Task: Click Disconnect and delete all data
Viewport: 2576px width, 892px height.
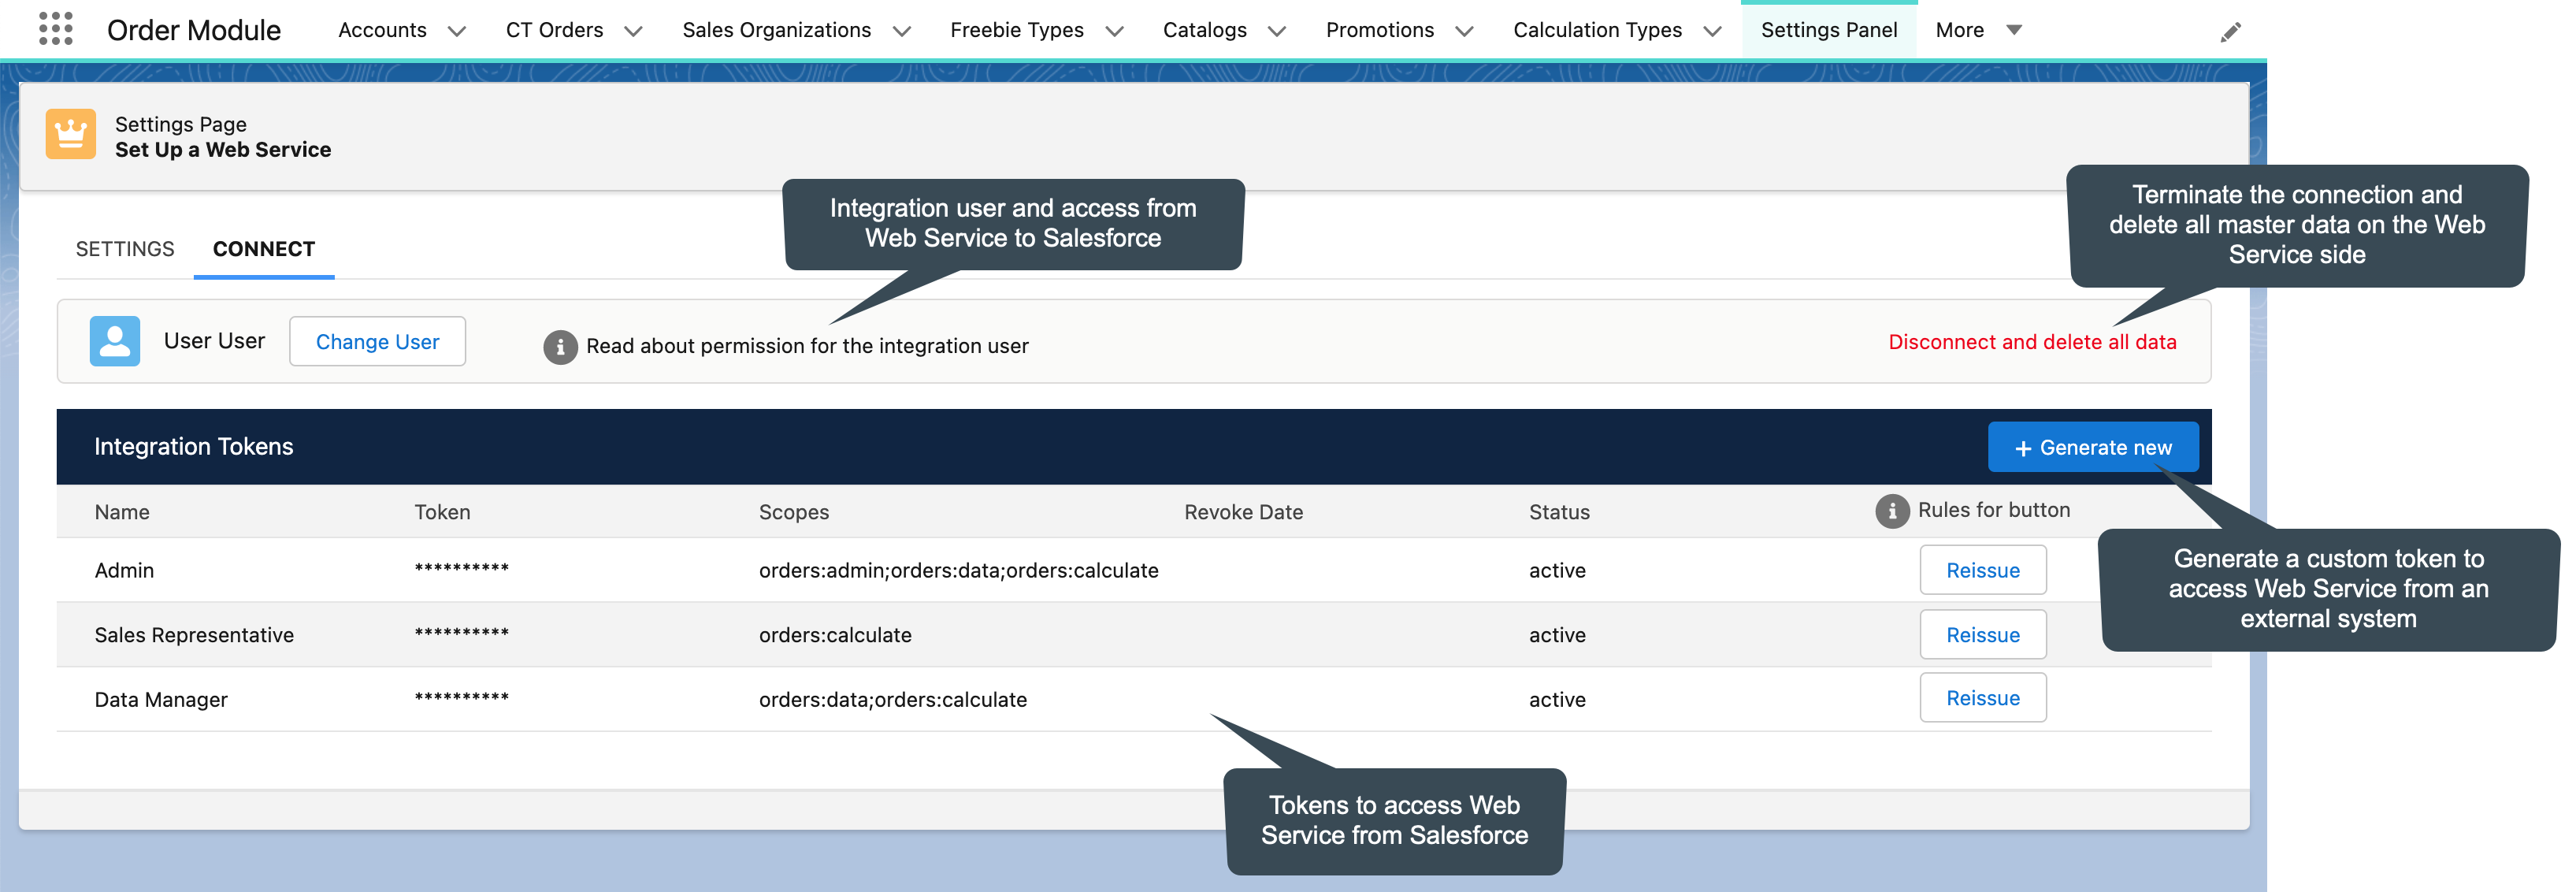Action: click(2031, 341)
